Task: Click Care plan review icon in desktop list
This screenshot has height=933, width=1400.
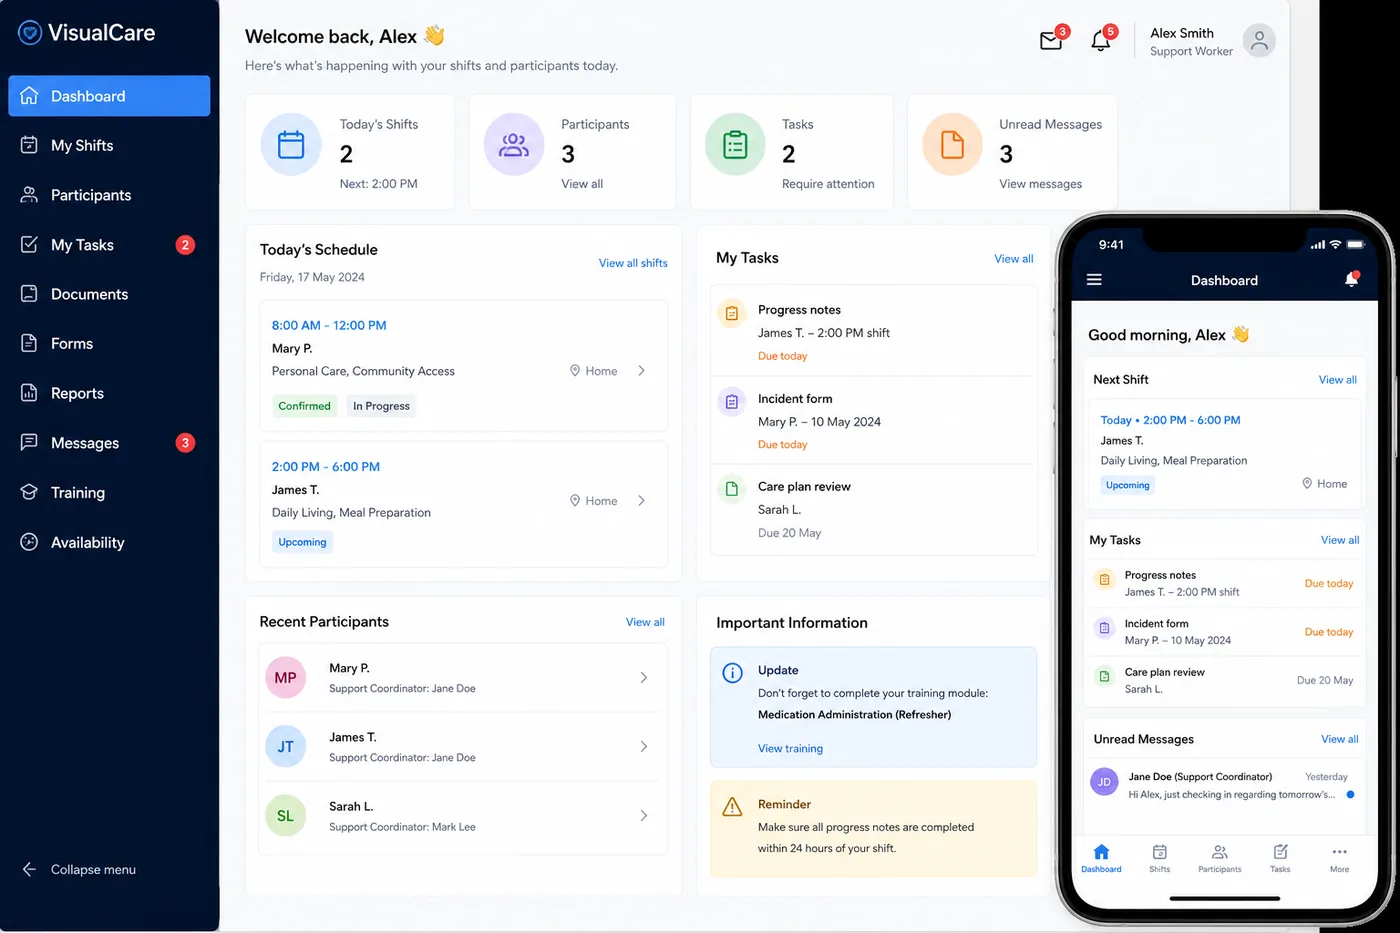Action: (732, 489)
